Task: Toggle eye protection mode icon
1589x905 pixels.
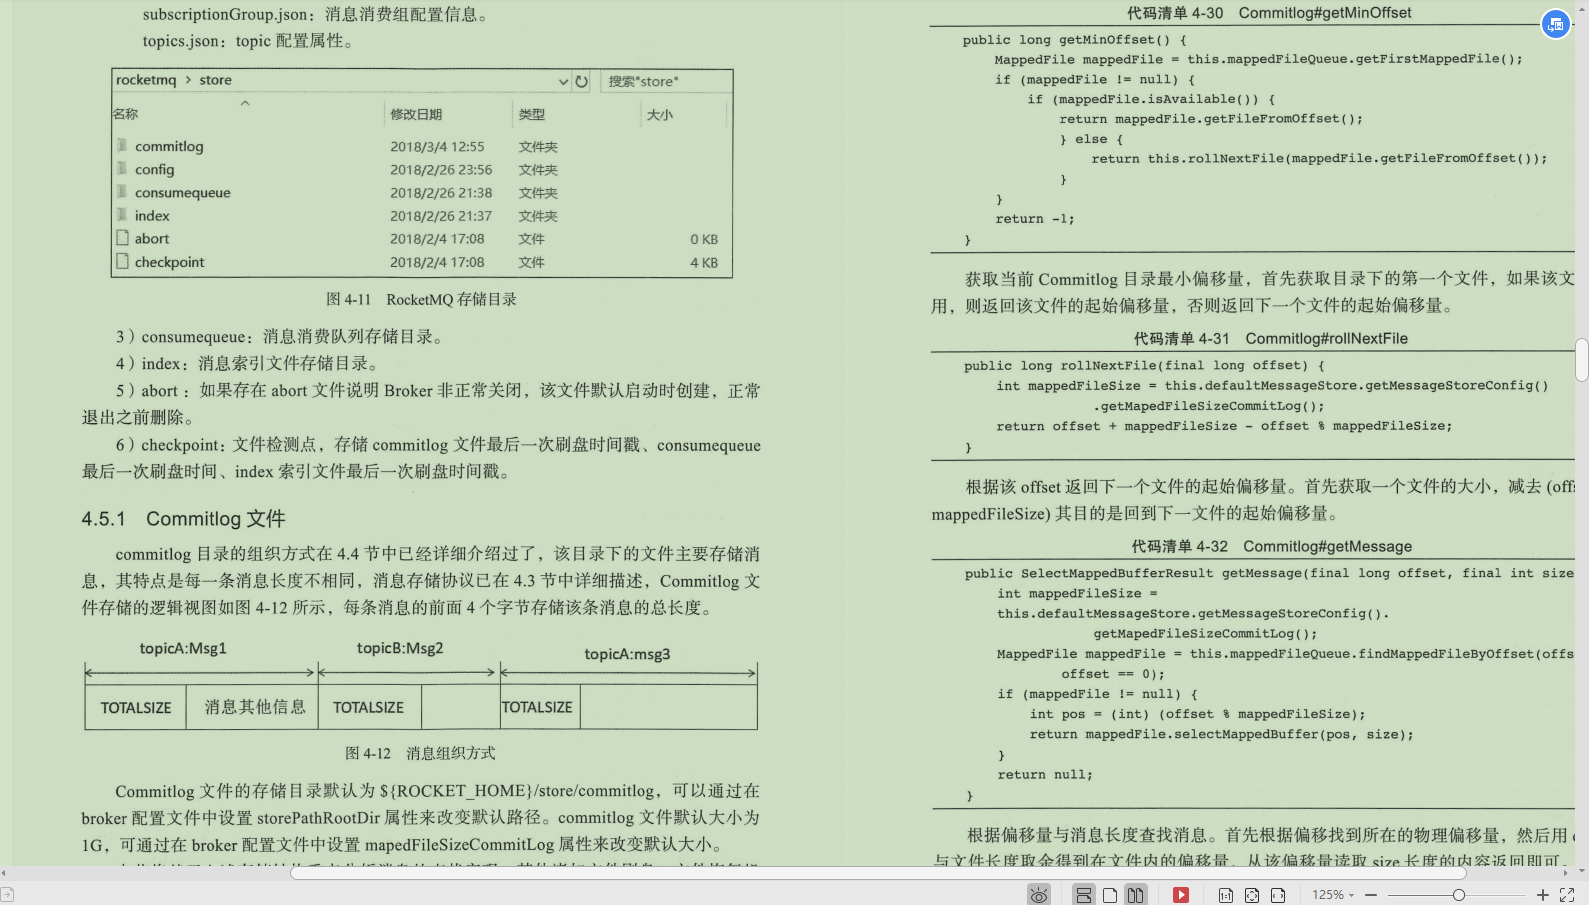Action: pyautogui.click(x=1039, y=895)
